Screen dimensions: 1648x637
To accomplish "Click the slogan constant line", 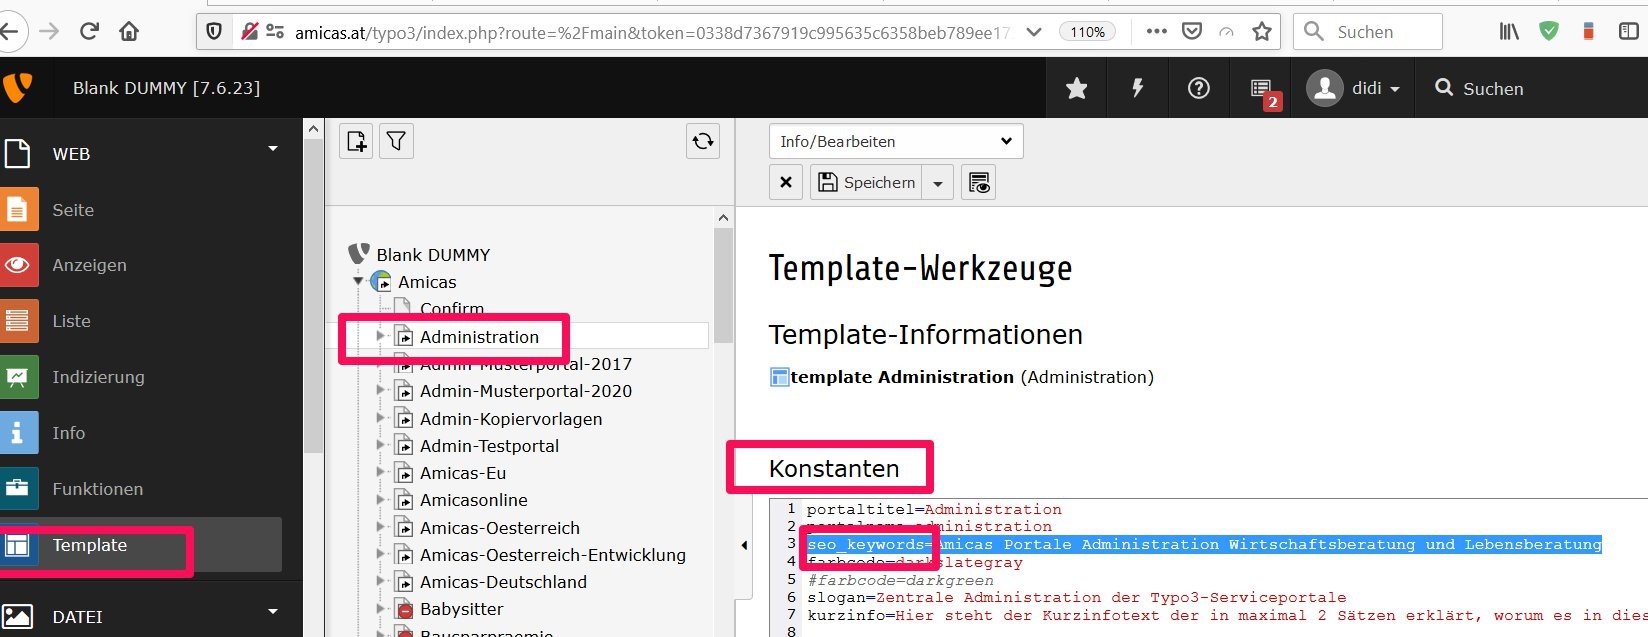I will point(1076,597).
